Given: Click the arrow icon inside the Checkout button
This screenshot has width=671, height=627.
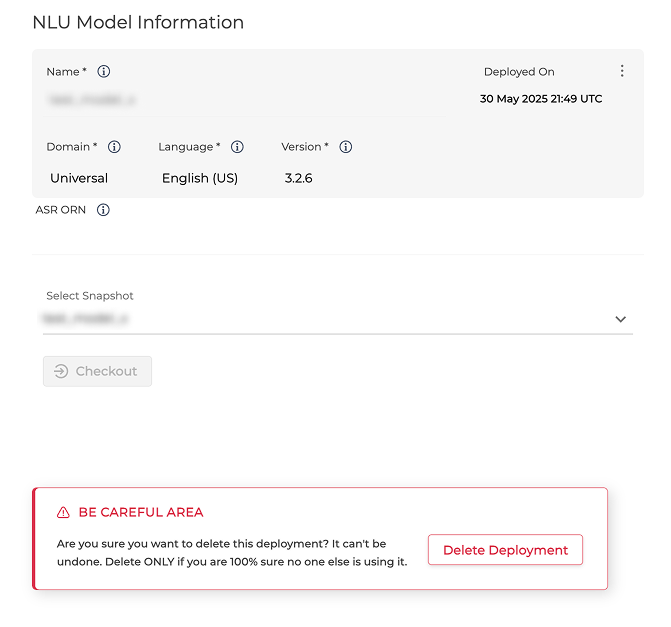Looking at the screenshot, I should (61, 371).
